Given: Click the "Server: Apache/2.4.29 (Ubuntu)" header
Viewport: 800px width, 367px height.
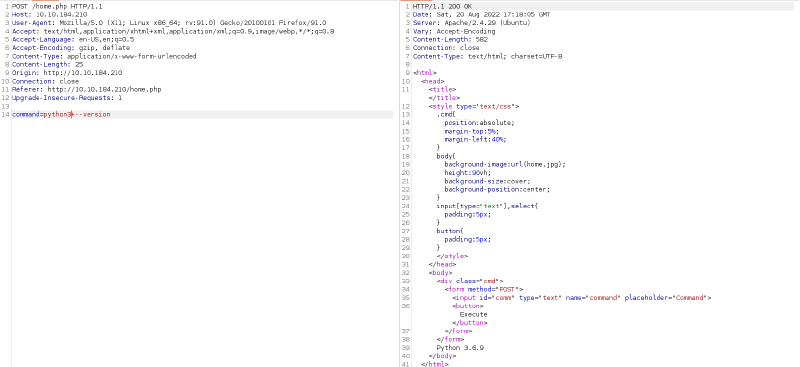Looking at the screenshot, I should [x=472, y=23].
